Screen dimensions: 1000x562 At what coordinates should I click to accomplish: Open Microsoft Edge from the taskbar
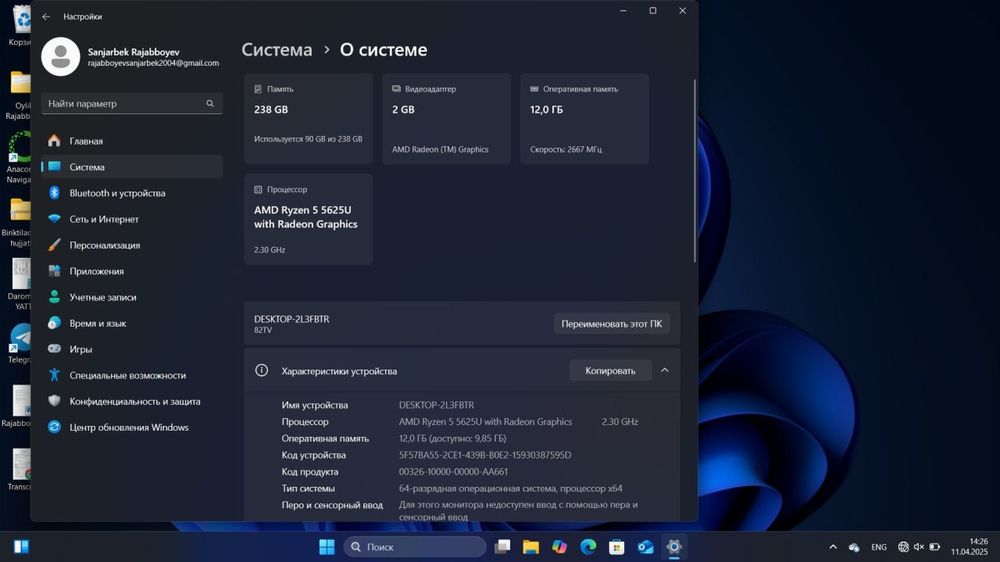coord(588,547)
